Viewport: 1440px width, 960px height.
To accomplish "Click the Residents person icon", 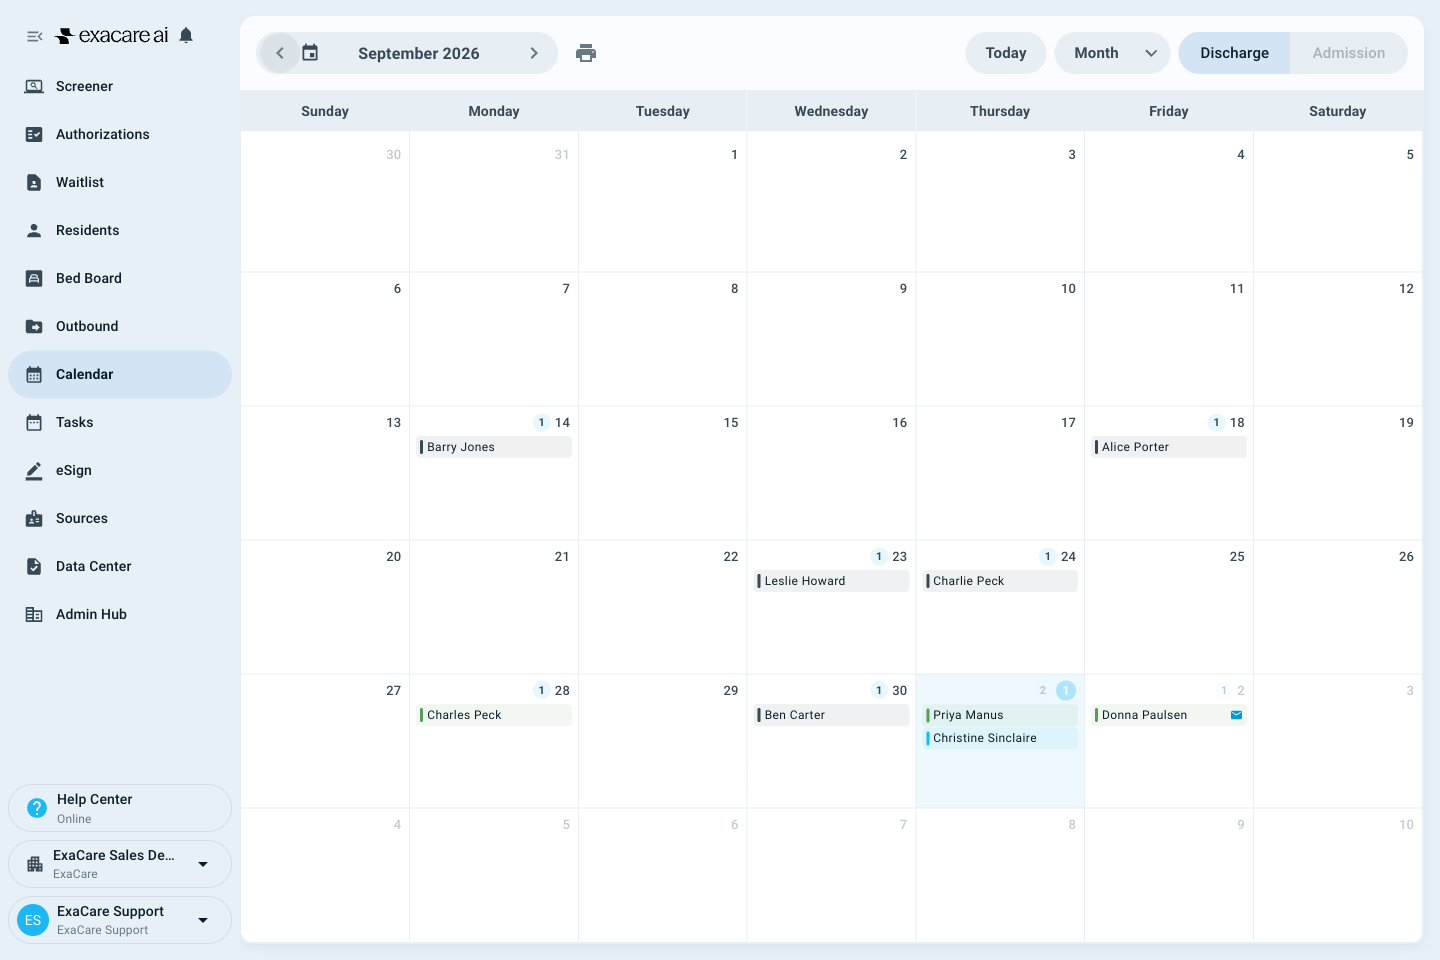I will (x=34, y=230).
